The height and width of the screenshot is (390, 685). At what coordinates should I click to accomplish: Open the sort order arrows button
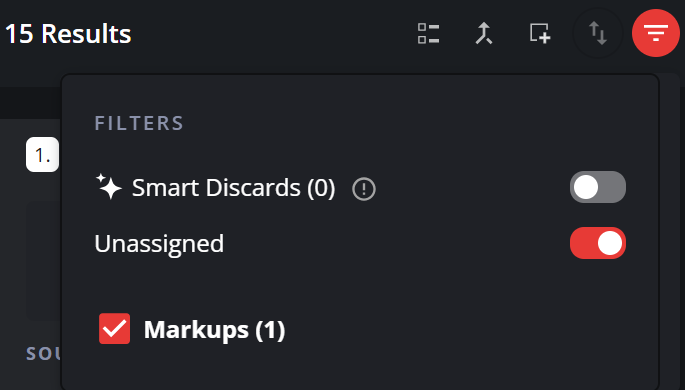[x=598, y=33]
